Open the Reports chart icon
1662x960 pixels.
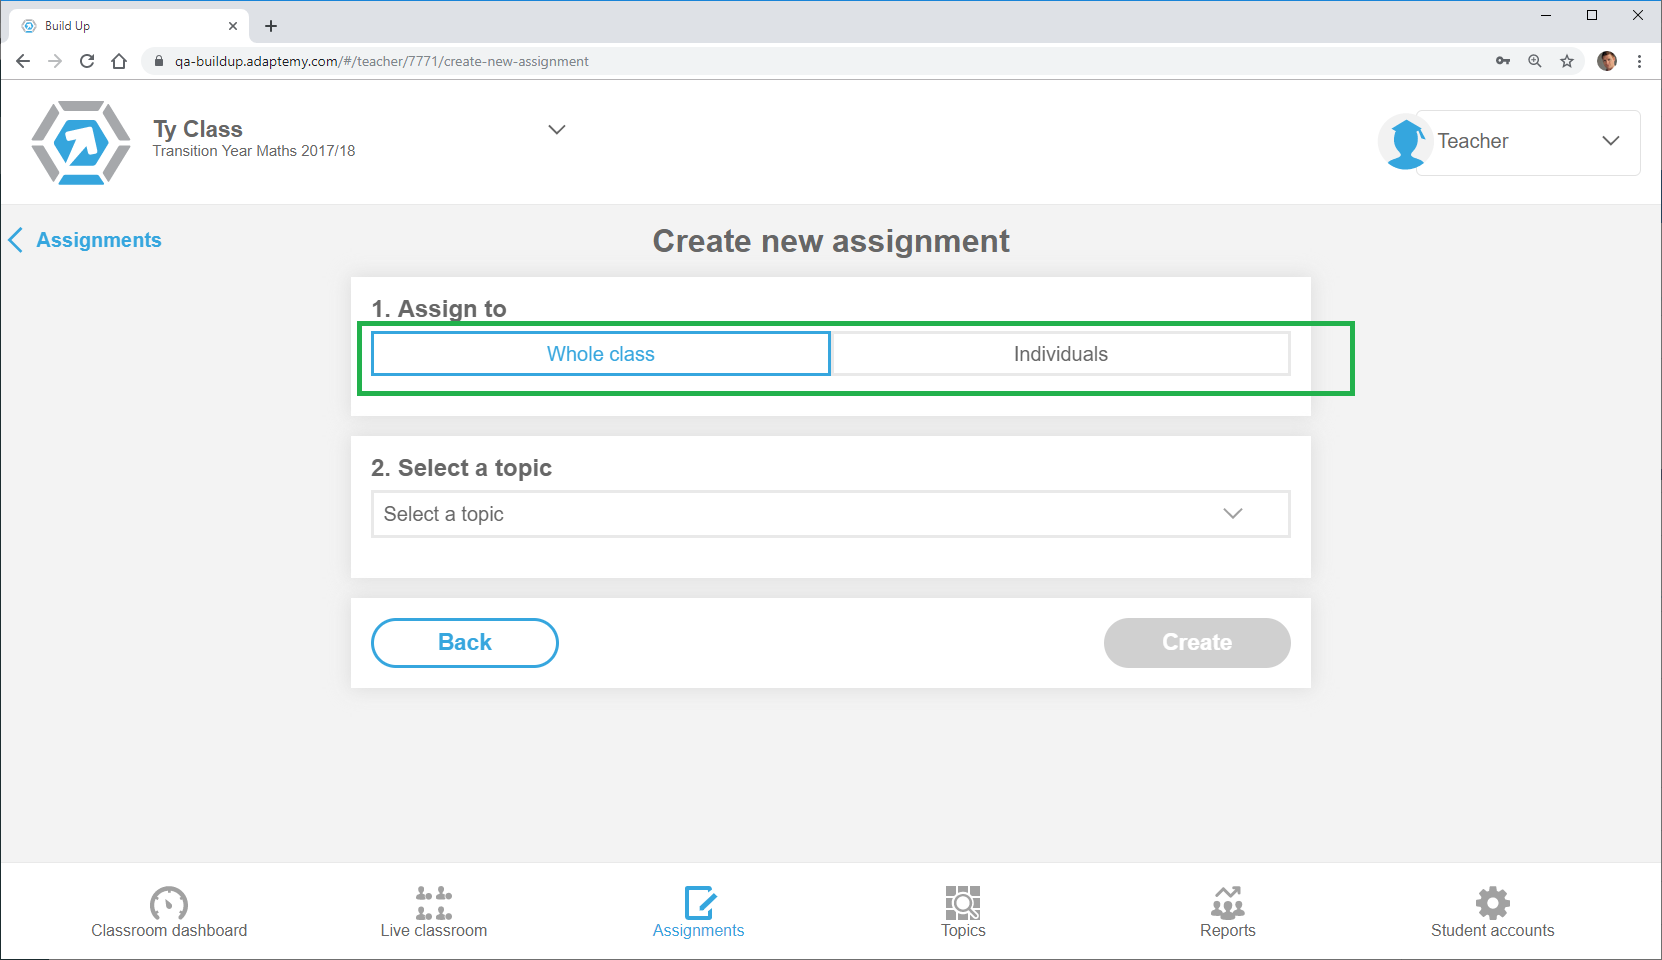click(1227, 903)
